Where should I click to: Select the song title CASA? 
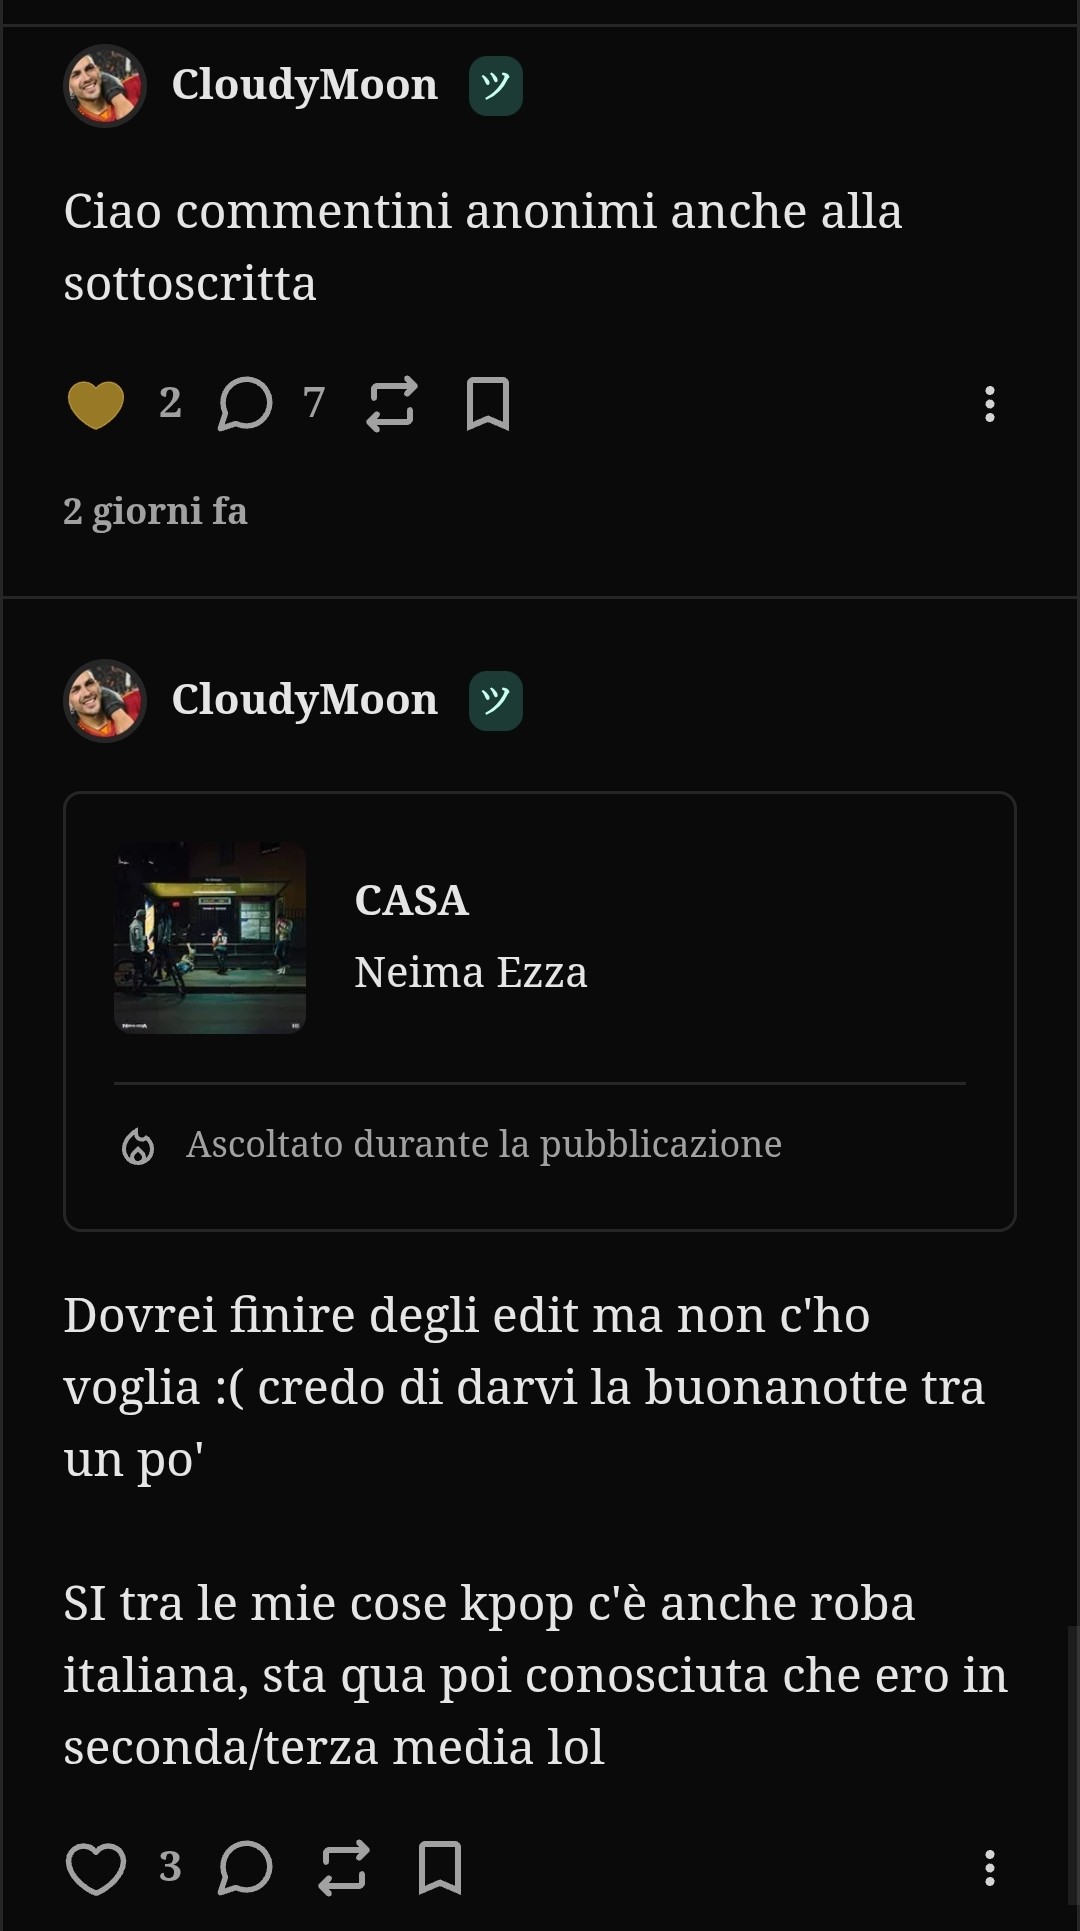[x=411, y=900]
